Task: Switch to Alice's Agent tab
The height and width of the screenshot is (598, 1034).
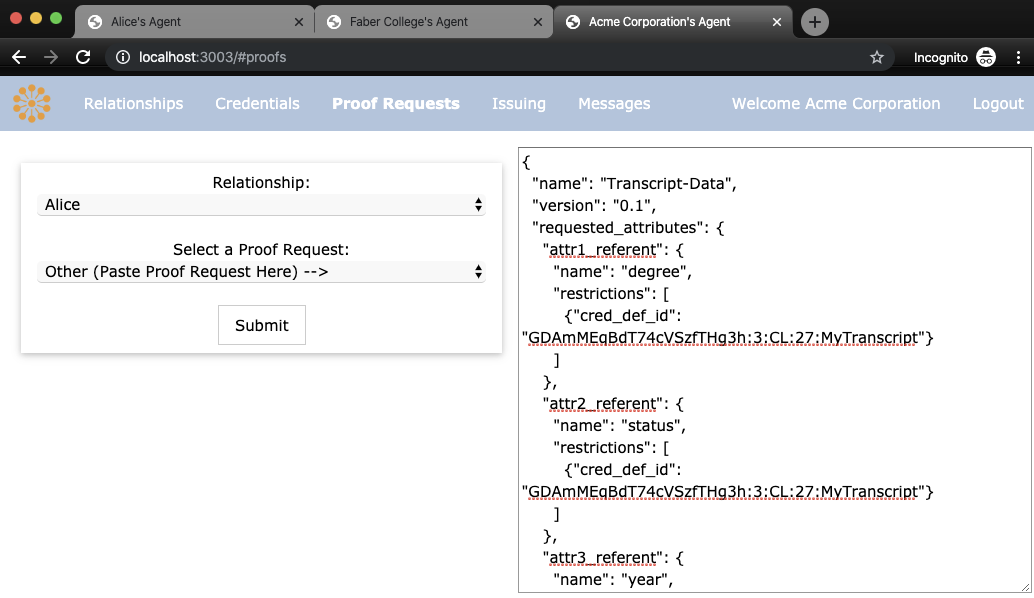Action: (x=195, y=22)
